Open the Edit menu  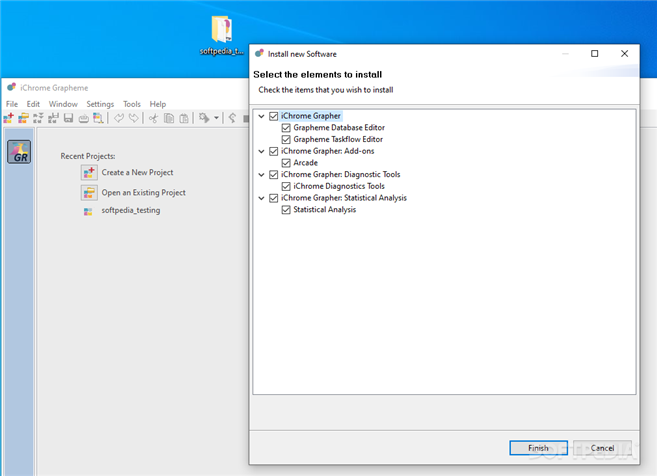33,104
